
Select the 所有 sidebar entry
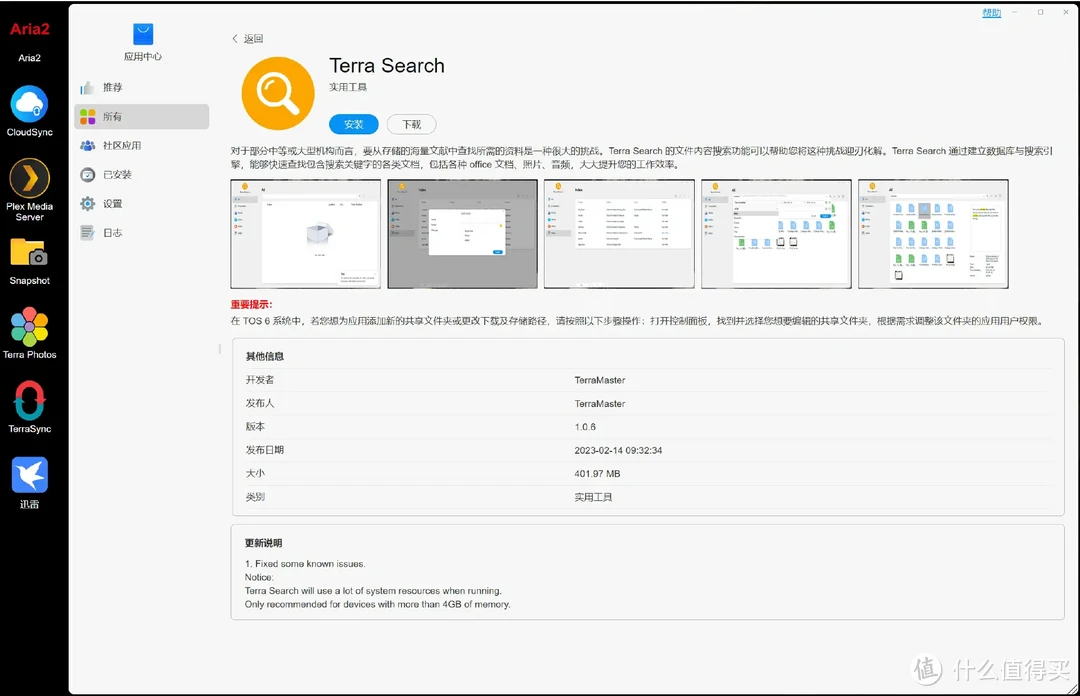coord(141,116)
